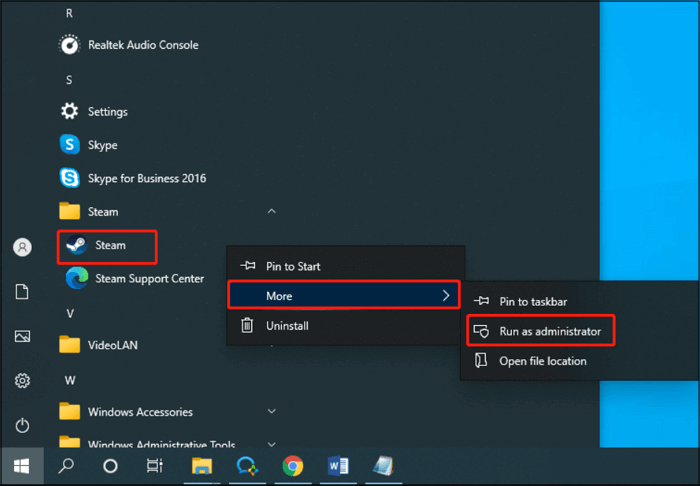Click the Windows Start button
This screenshot has height=486, width=700.
(21, 465)
